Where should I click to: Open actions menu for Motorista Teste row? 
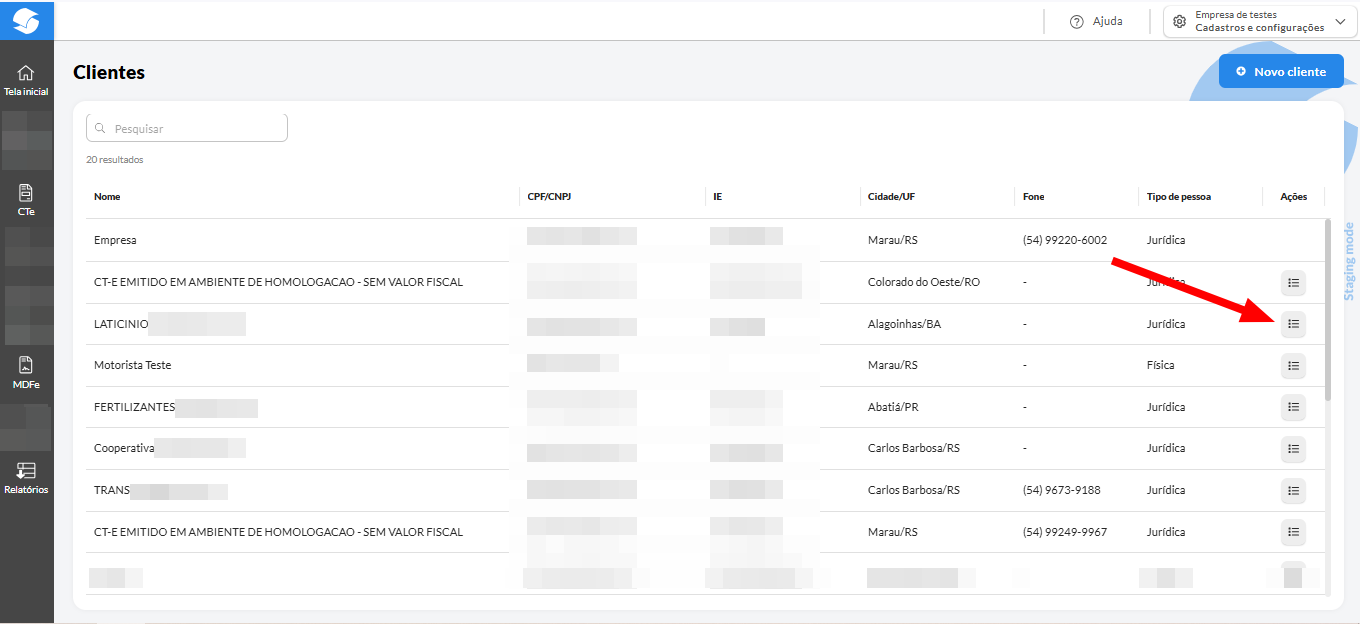1293,366
